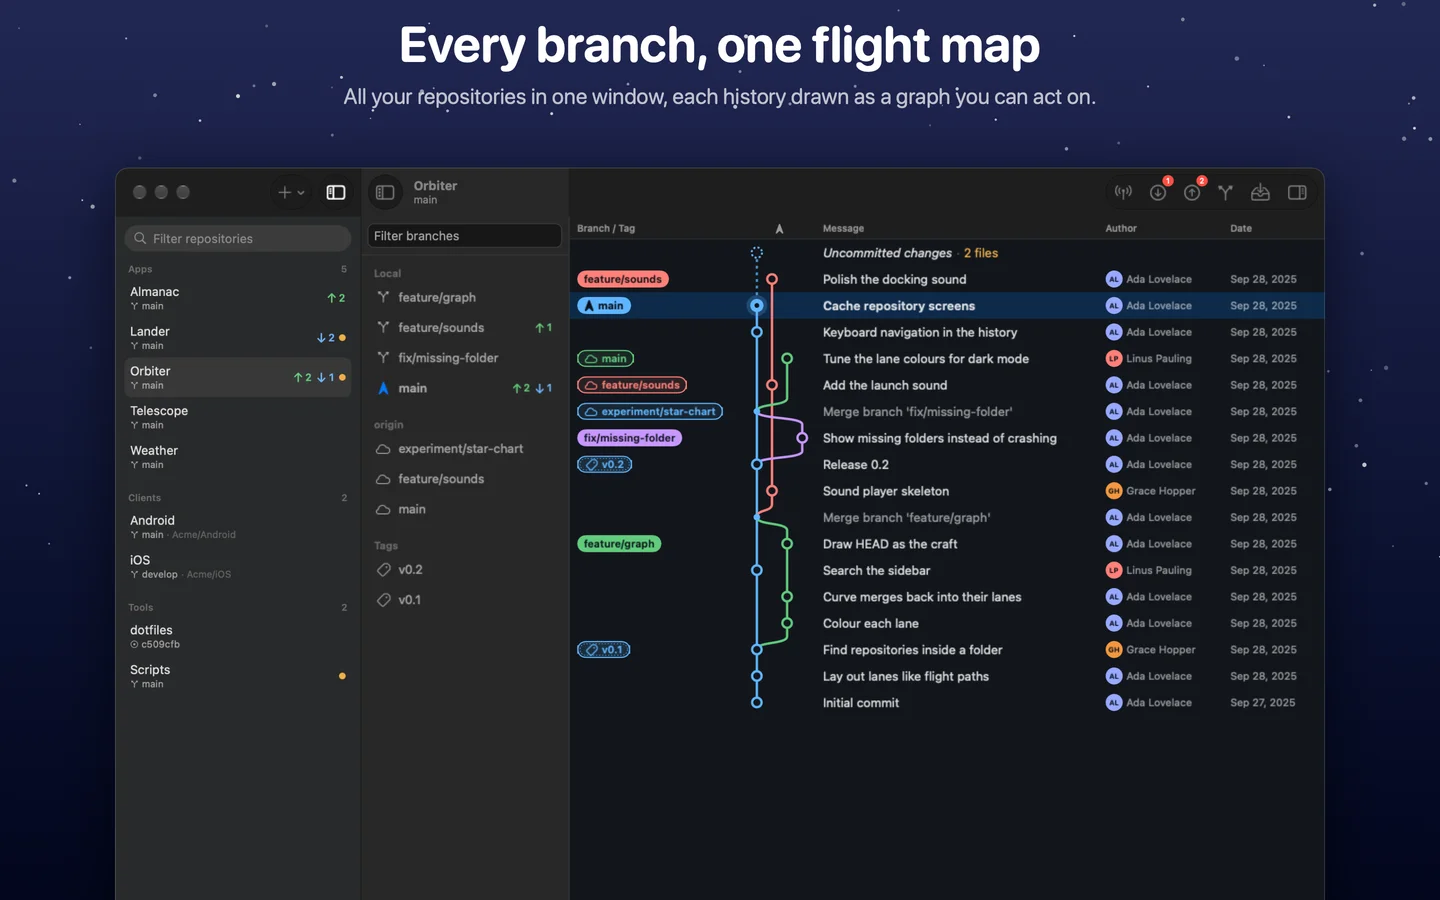Click the Apps section header
The image size is (1440, 900).
click(x=140, y=269)
